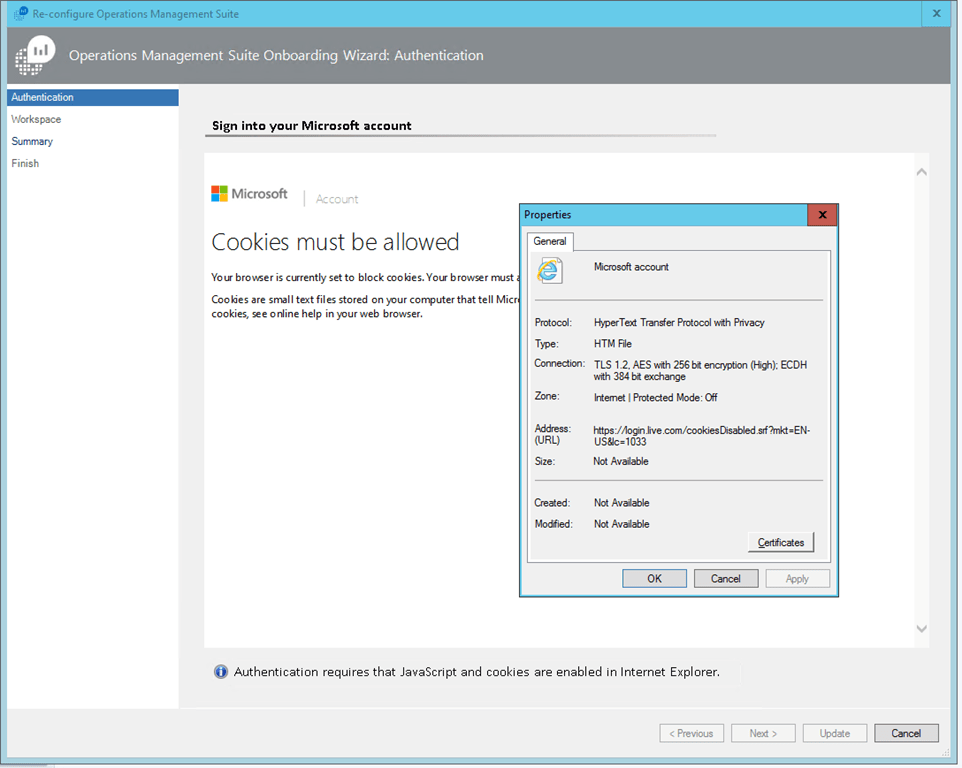Select the Workspace step in sidebar

pyautogui.click(x=36, y=120)
